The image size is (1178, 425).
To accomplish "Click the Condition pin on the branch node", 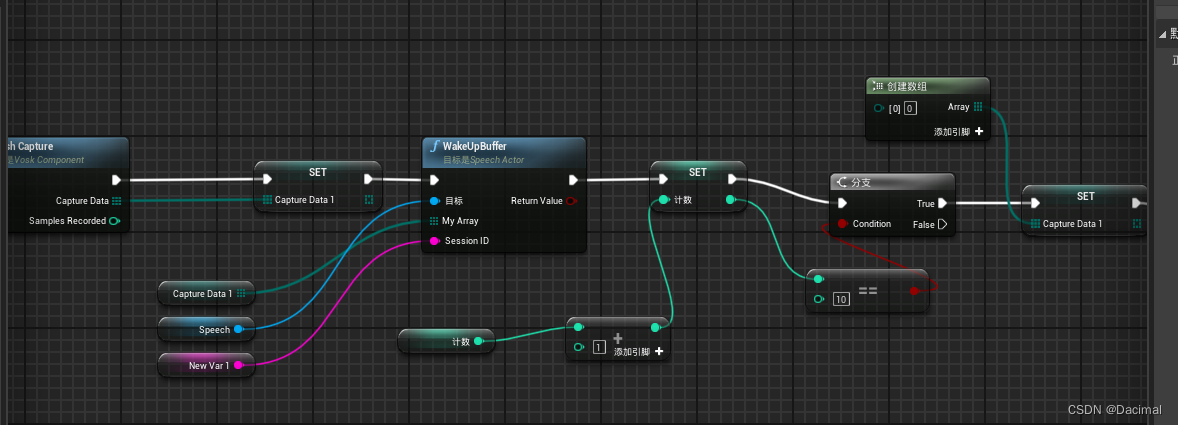I will (x=842, y=224).
